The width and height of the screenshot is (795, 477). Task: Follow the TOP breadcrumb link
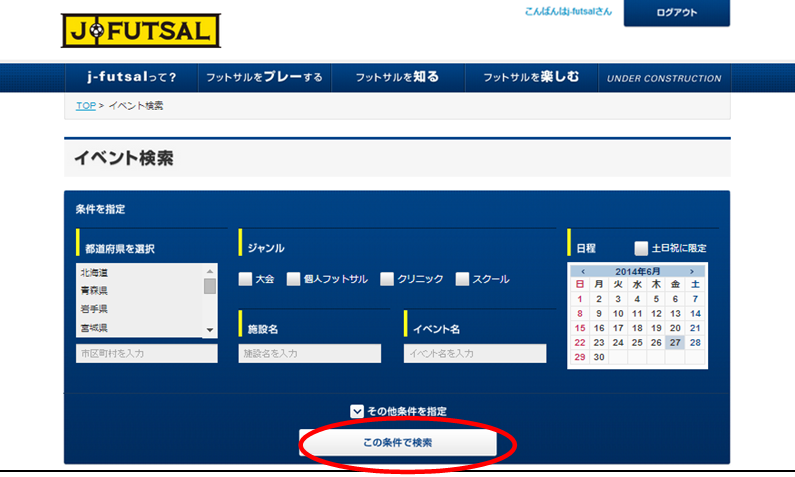pyautogui.click(x=86, y=105)
